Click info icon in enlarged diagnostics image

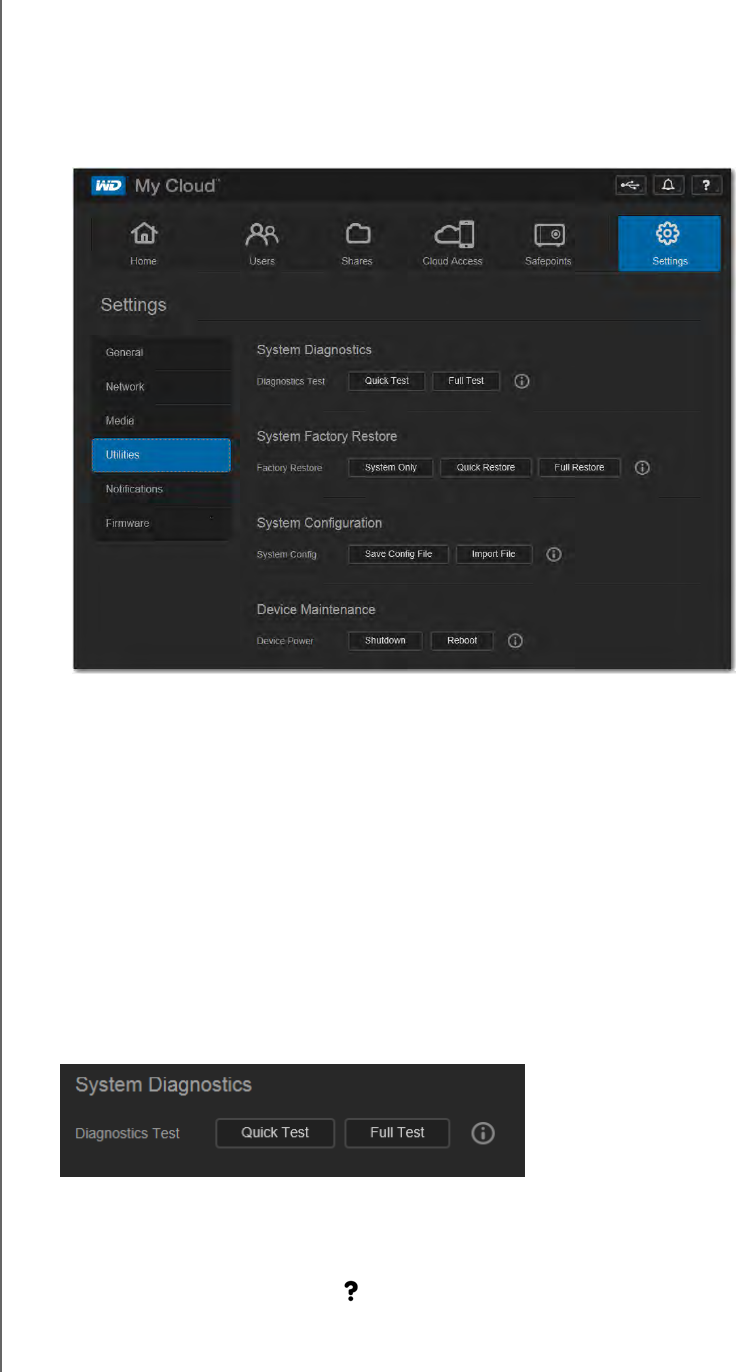coord(483,1133)
